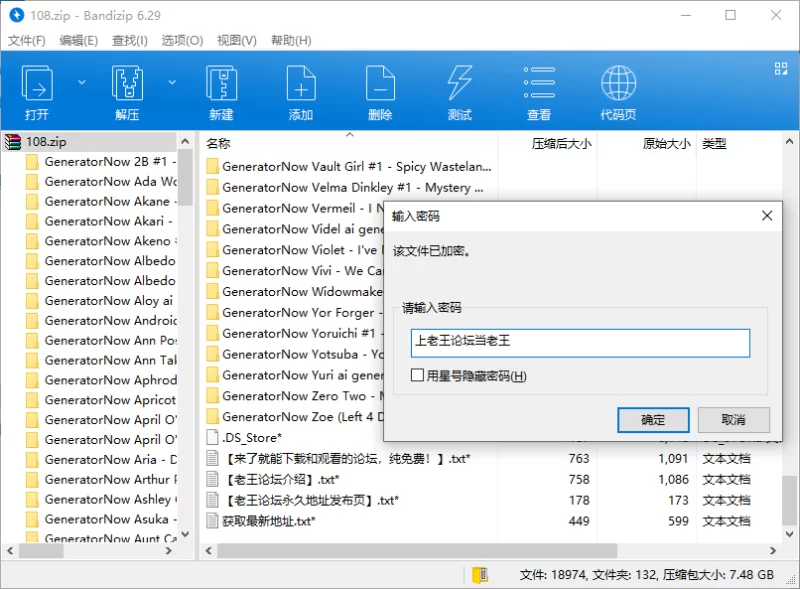Click folder icon of GeneratorNow Vault Girl #1
The image size is (800, 589).
pyautogui.click(x=213, y=167)
